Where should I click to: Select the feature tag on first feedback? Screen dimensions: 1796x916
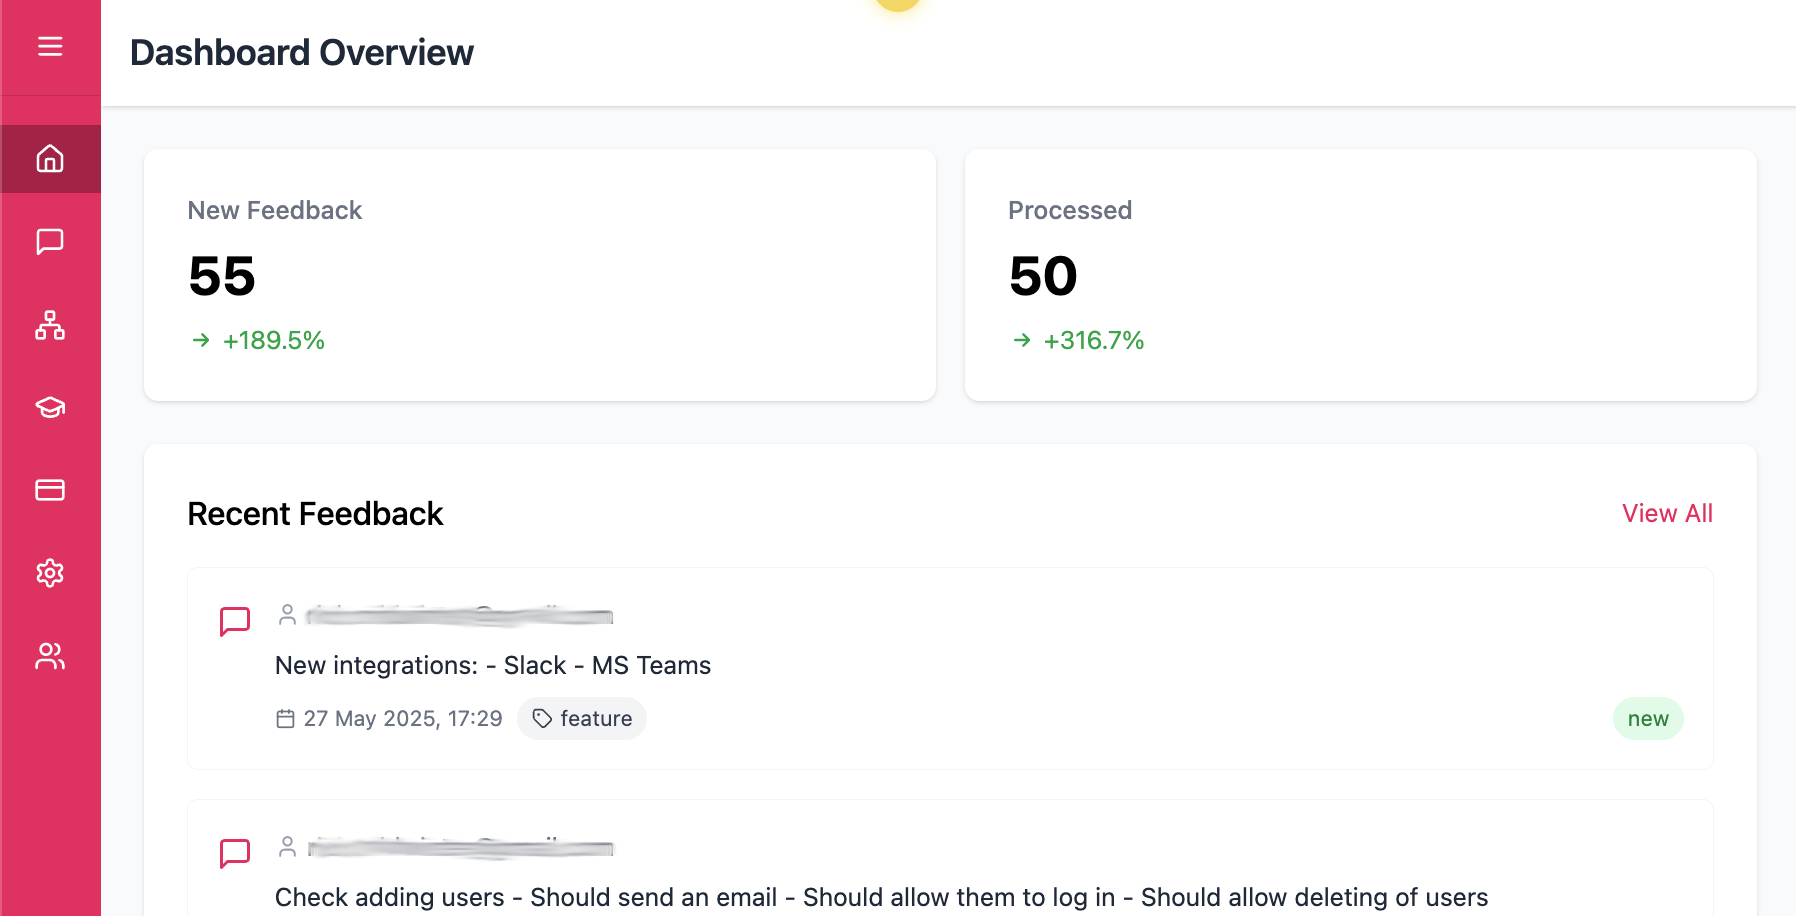coord(582,718)
